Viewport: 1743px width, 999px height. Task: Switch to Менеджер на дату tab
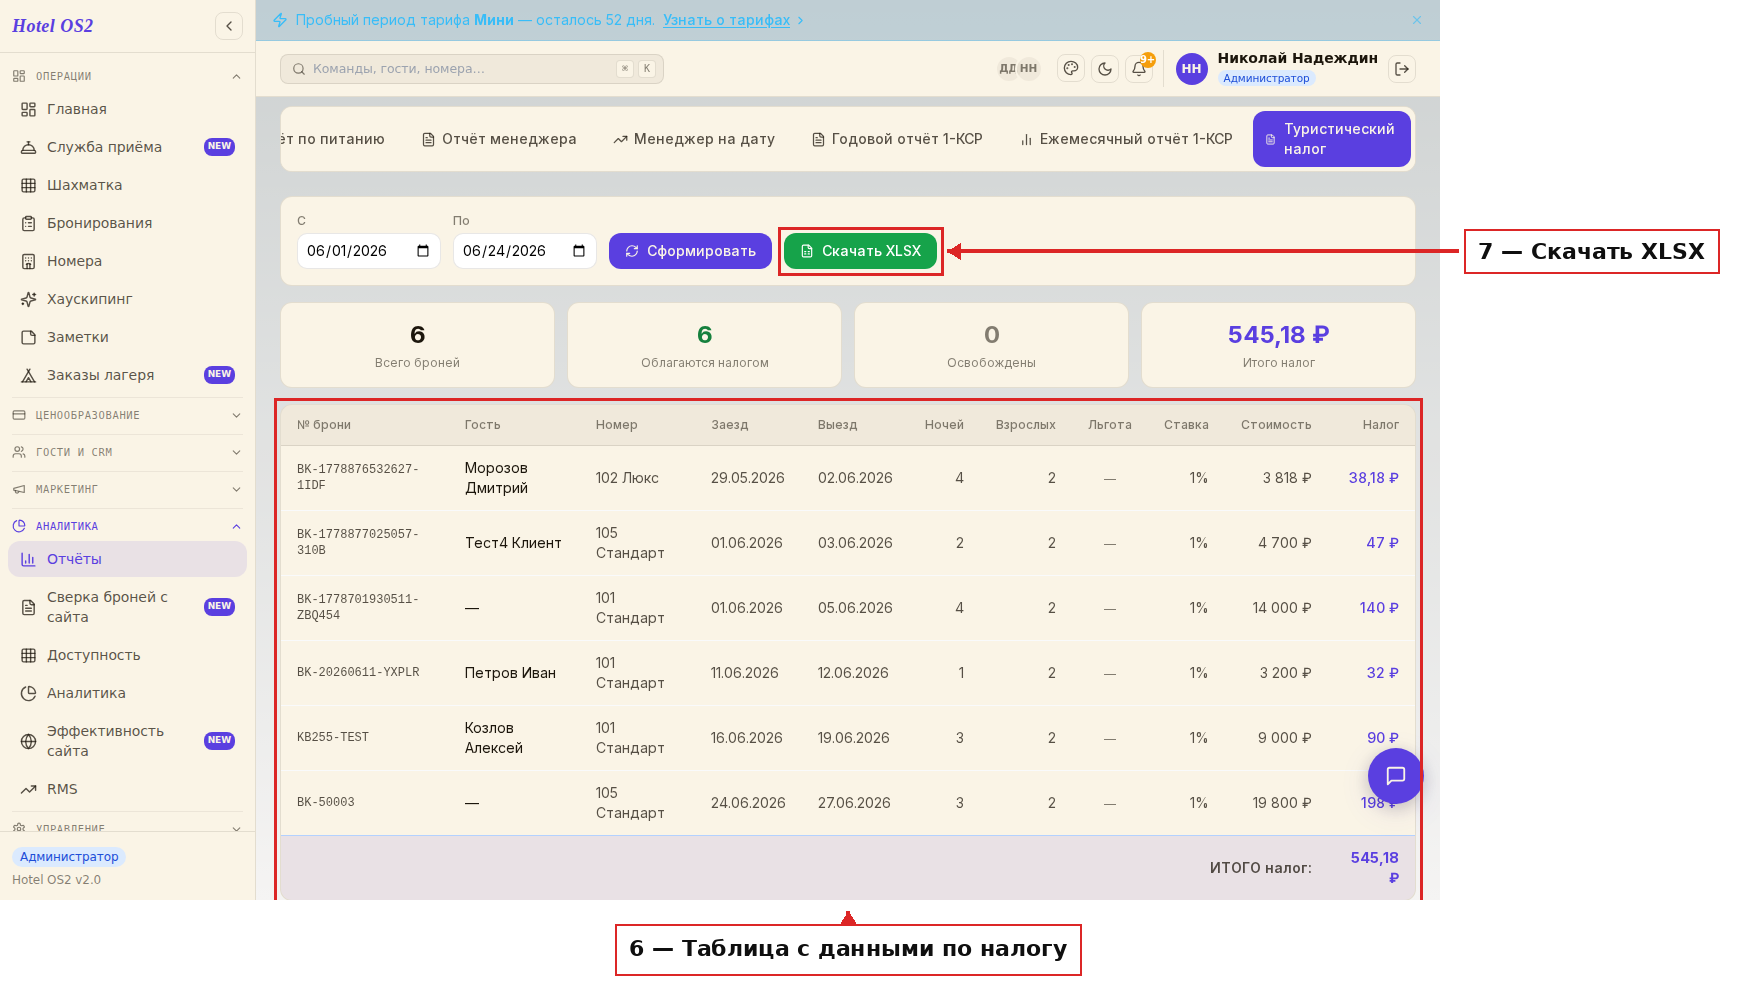coord(694,139)
